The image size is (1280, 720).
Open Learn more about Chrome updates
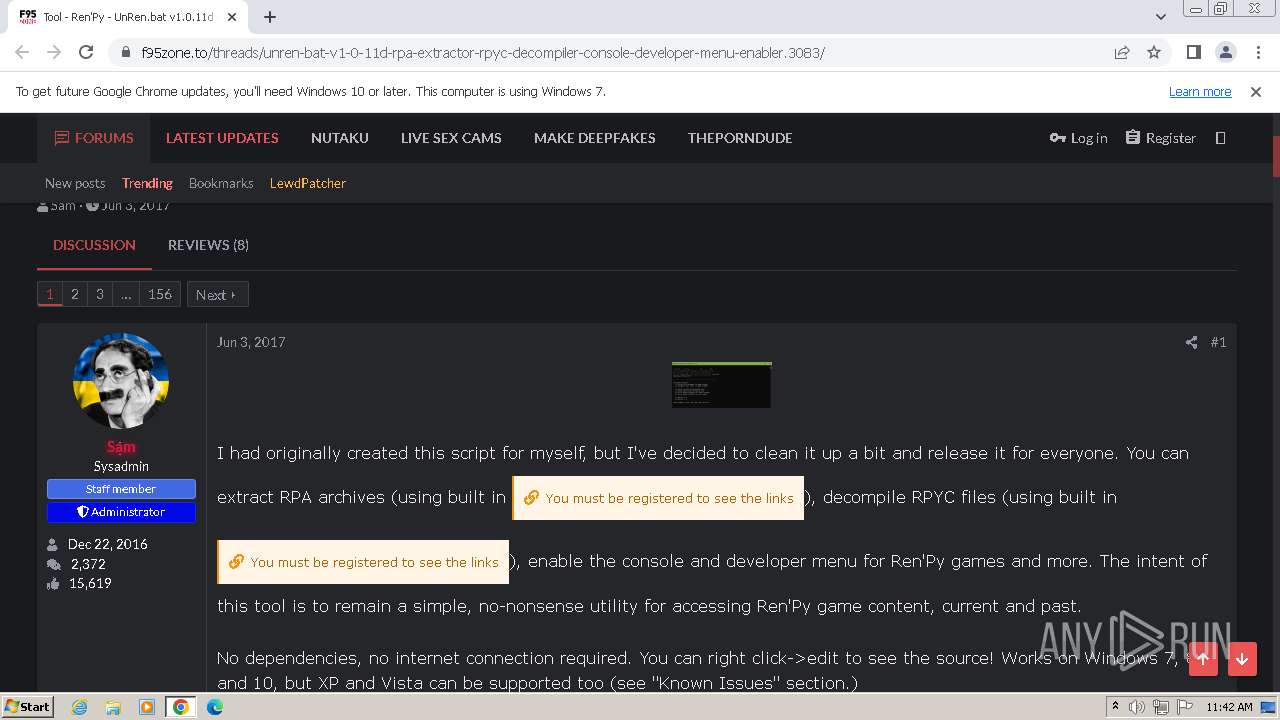[x=1200, y=91]
